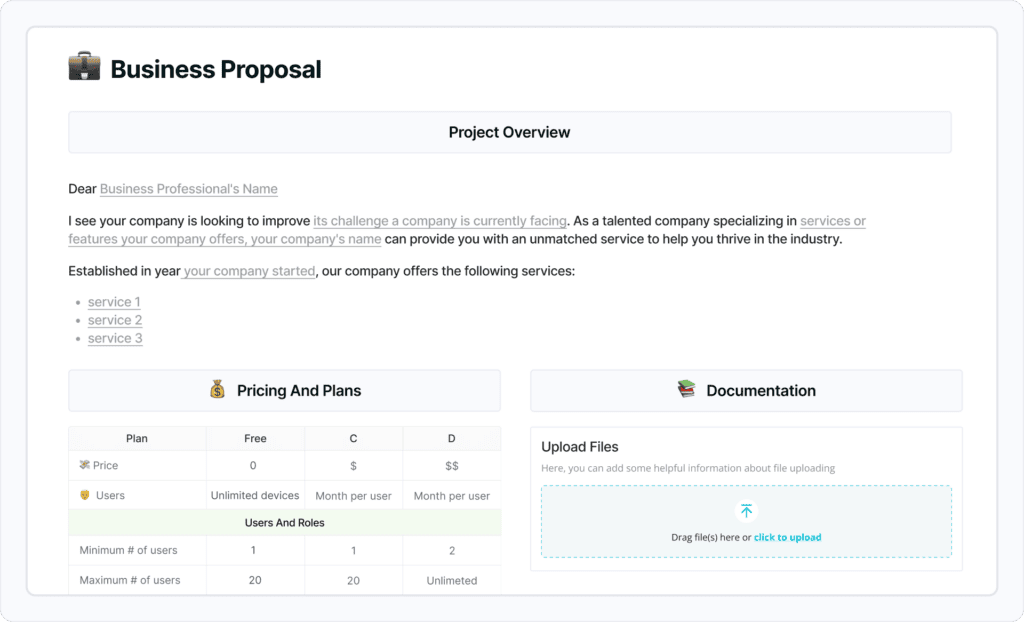Image resolution: width=1024 pixels, height=622 pixels.
Task: Click the Users And Roles table row
Action: click(284, 522)
